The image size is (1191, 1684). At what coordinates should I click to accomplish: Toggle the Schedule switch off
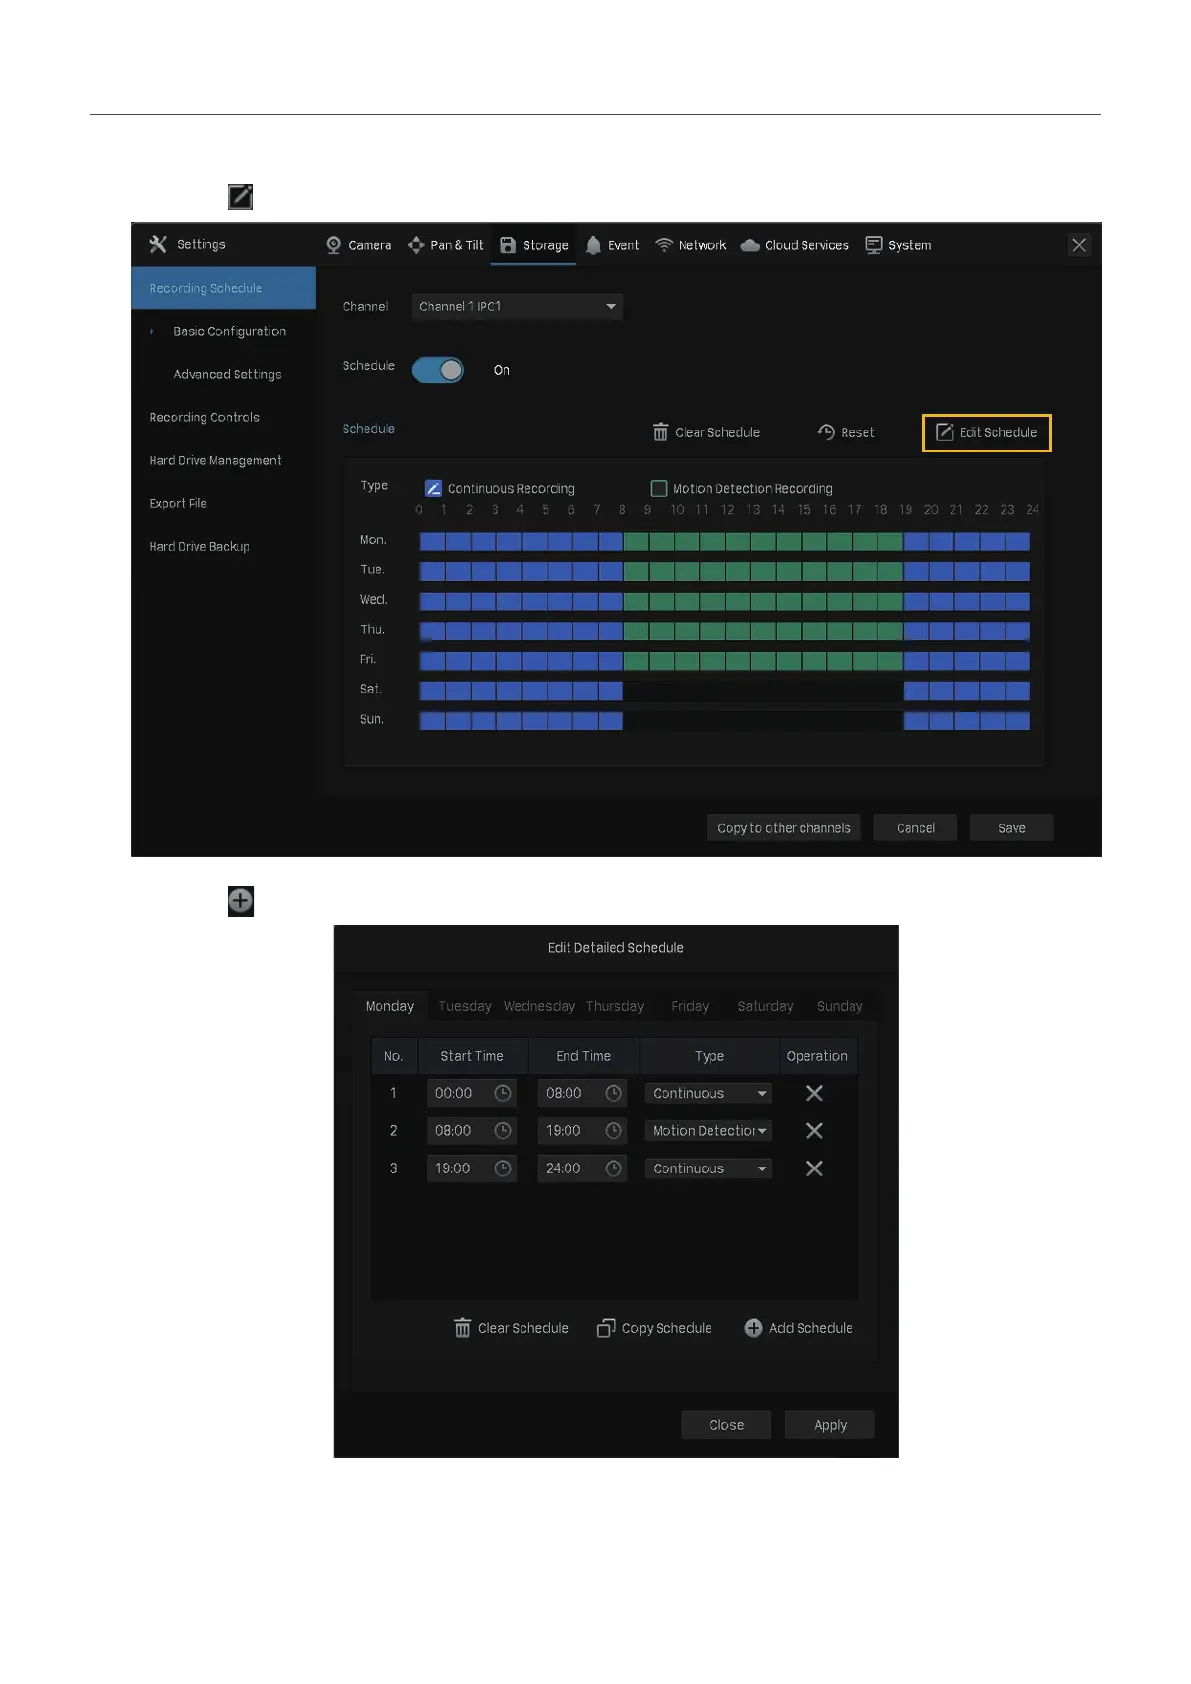tap(438, 370)
